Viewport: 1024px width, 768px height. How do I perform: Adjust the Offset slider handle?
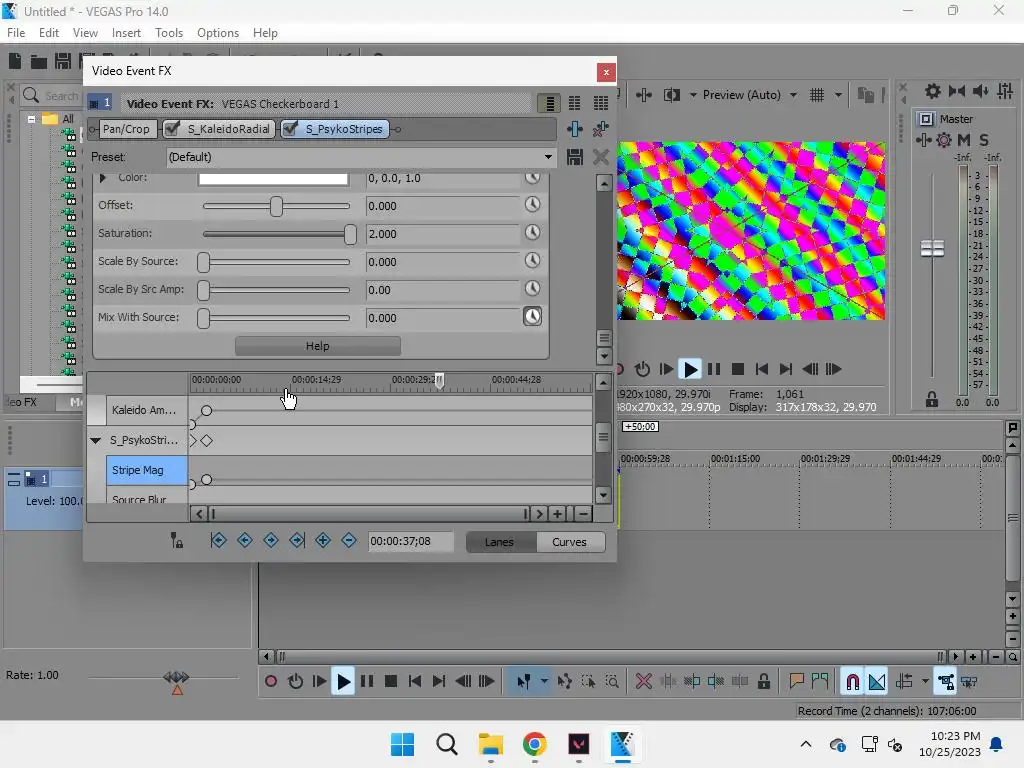(276, 206)
